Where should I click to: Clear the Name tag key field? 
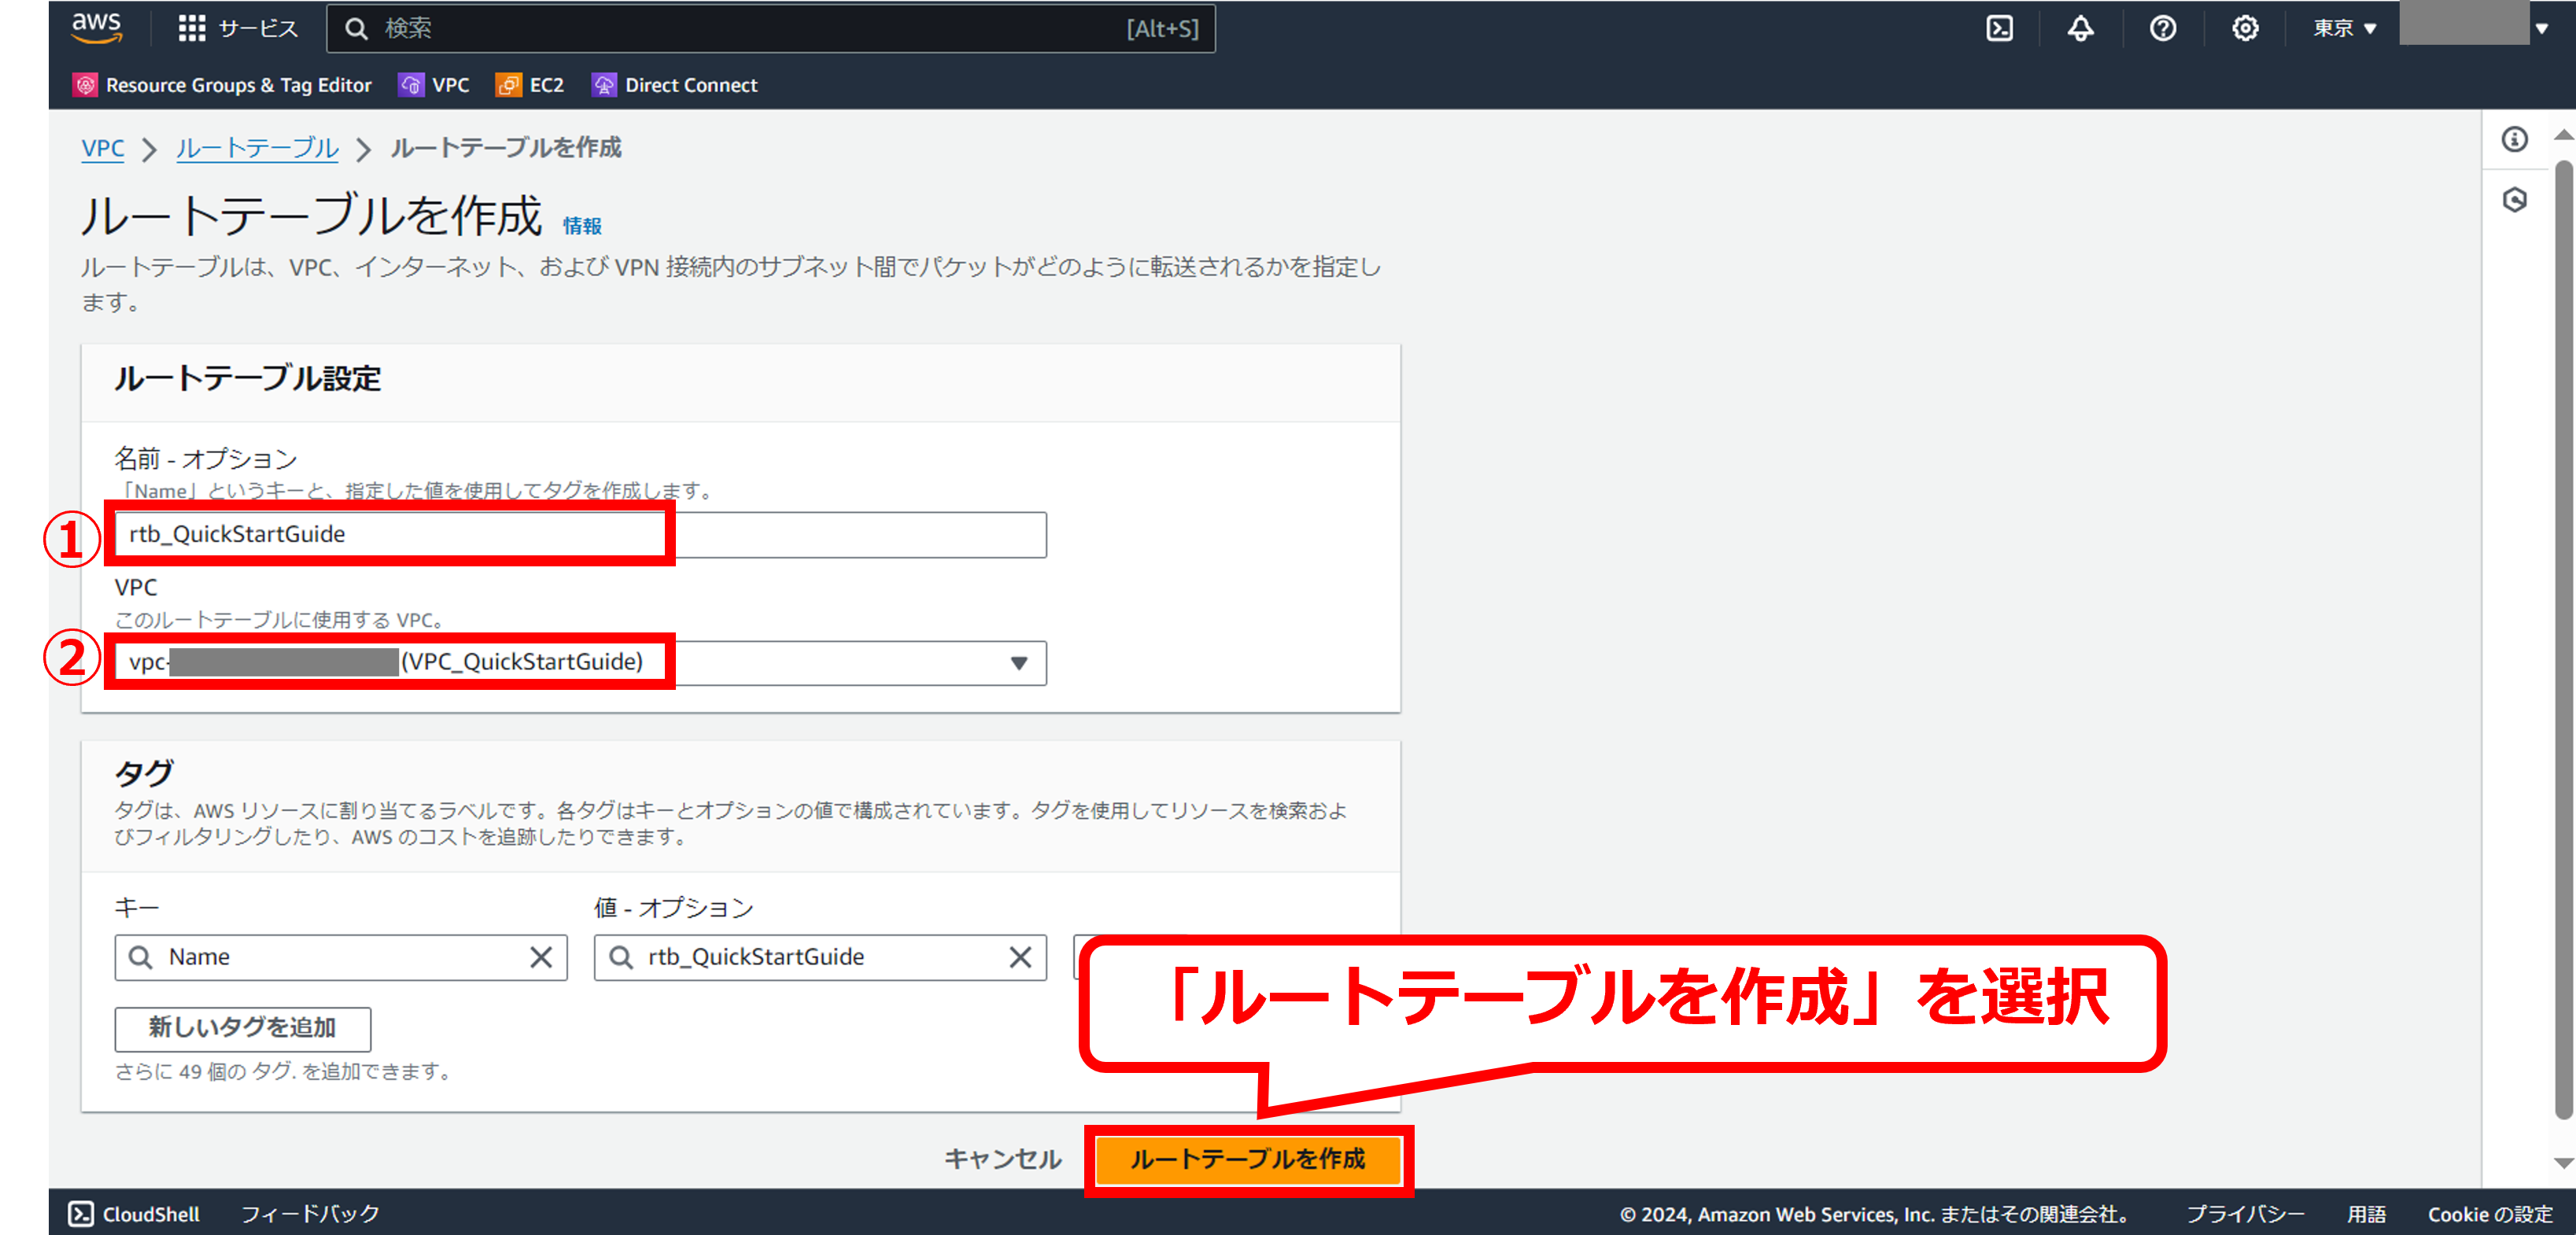tap(541, 957)
